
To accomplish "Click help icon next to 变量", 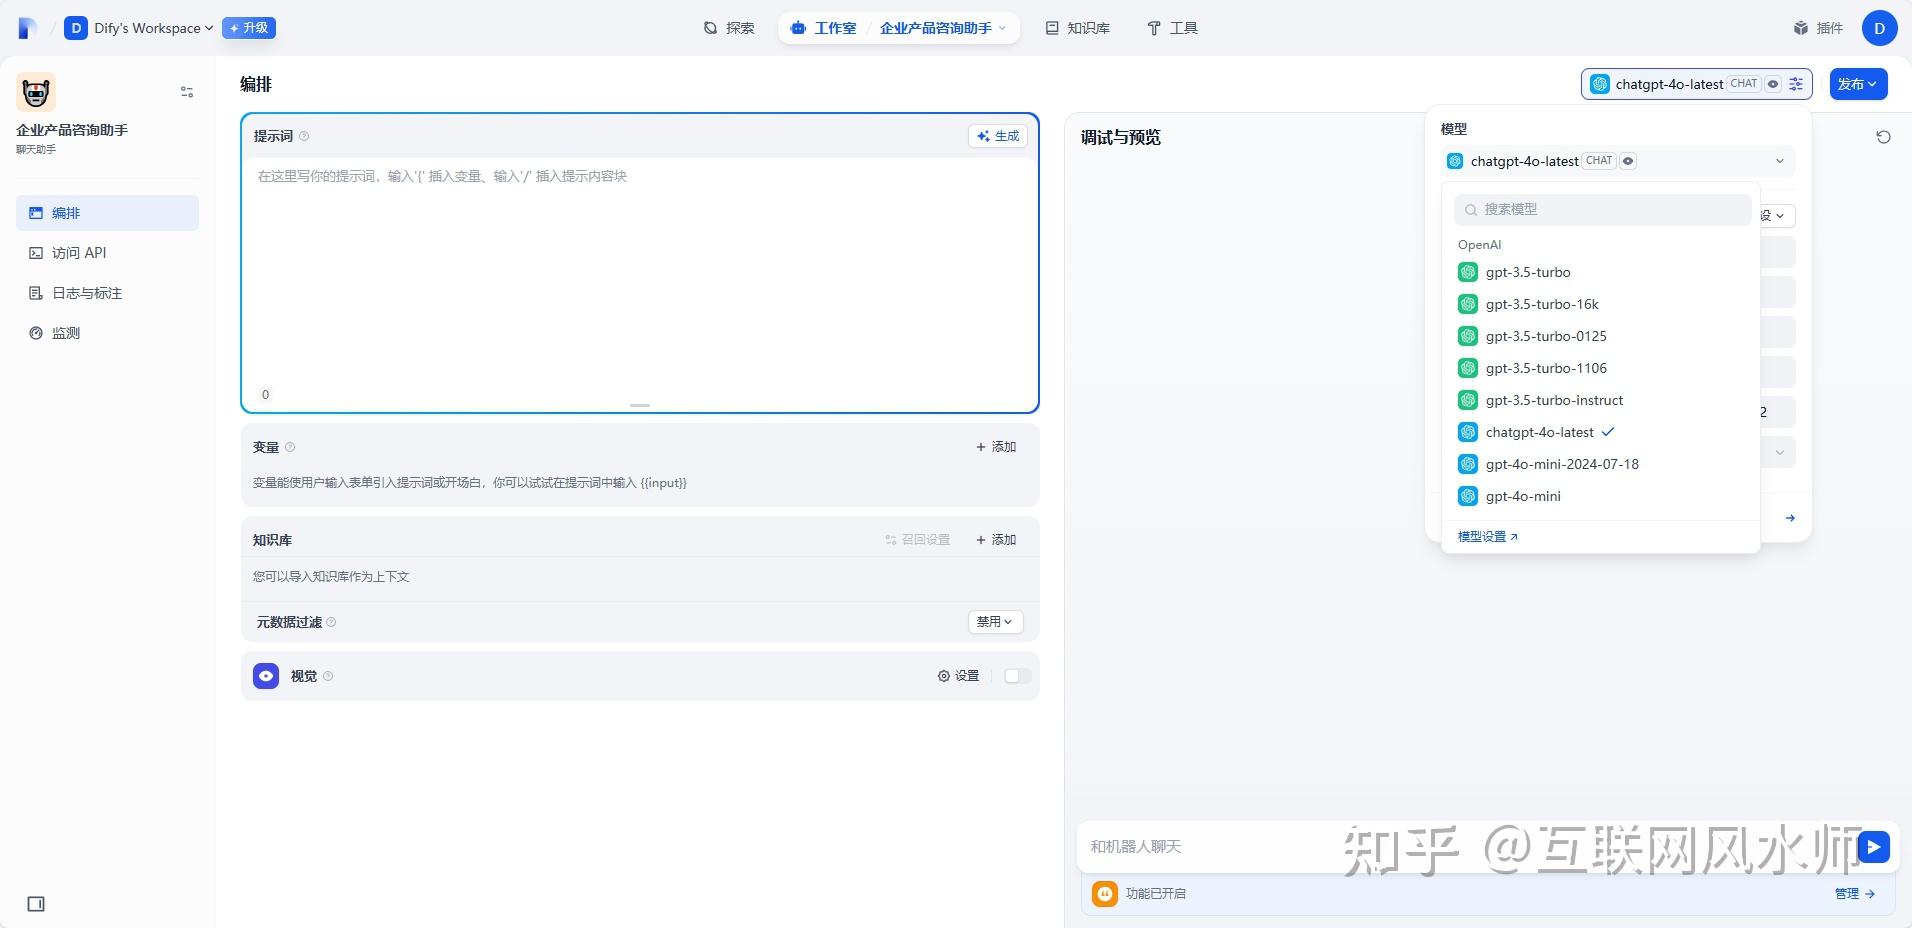I will [x=290, y=447].
